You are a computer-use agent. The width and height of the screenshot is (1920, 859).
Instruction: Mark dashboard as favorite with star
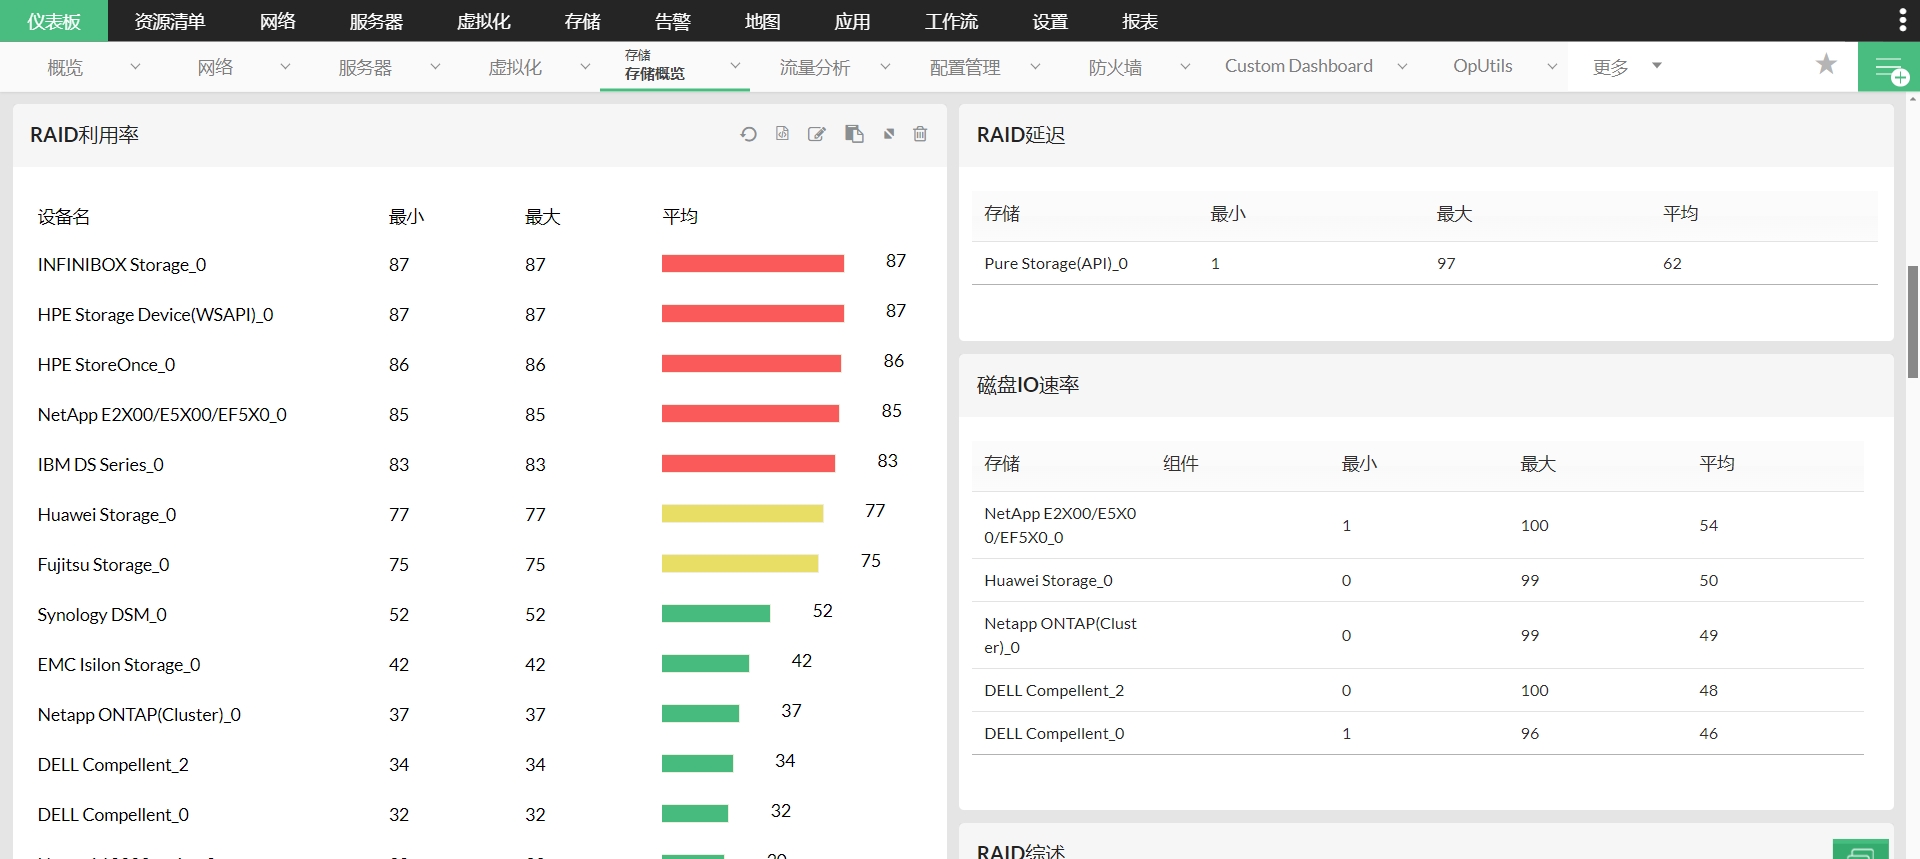click(x=1826, y=65)
